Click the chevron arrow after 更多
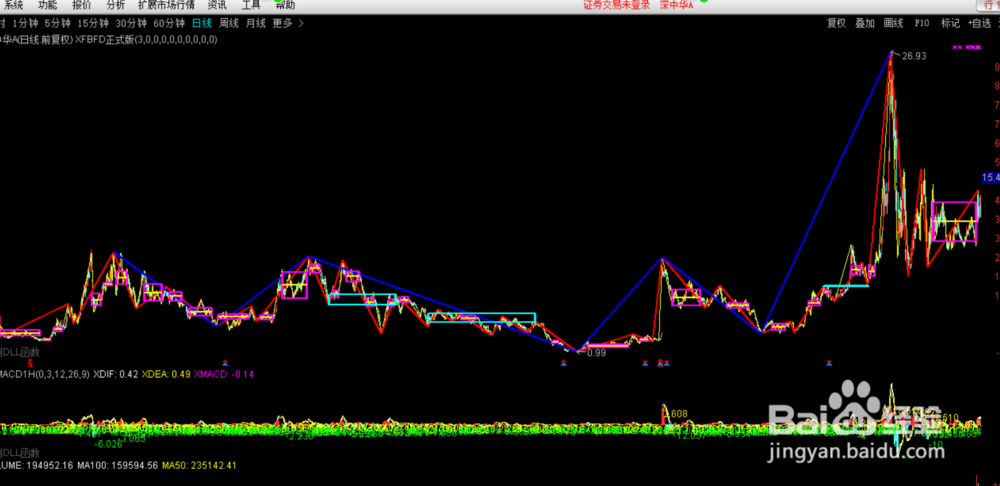 [x=301, y=24]
